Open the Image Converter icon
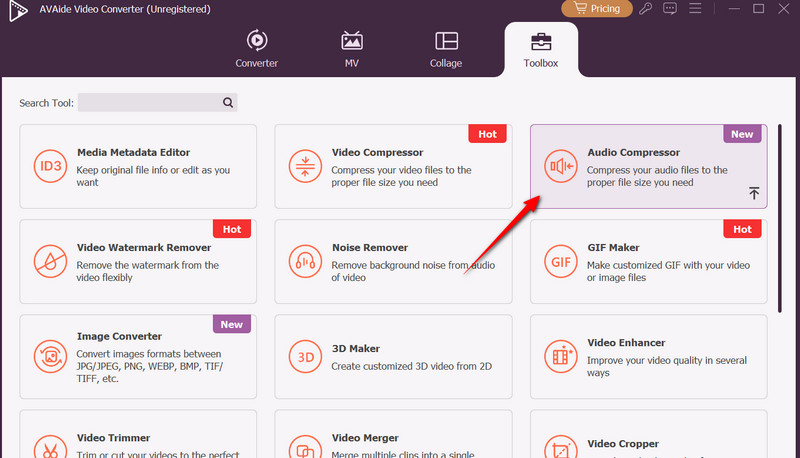Viewport: 800px width, 458px height. 49,356
